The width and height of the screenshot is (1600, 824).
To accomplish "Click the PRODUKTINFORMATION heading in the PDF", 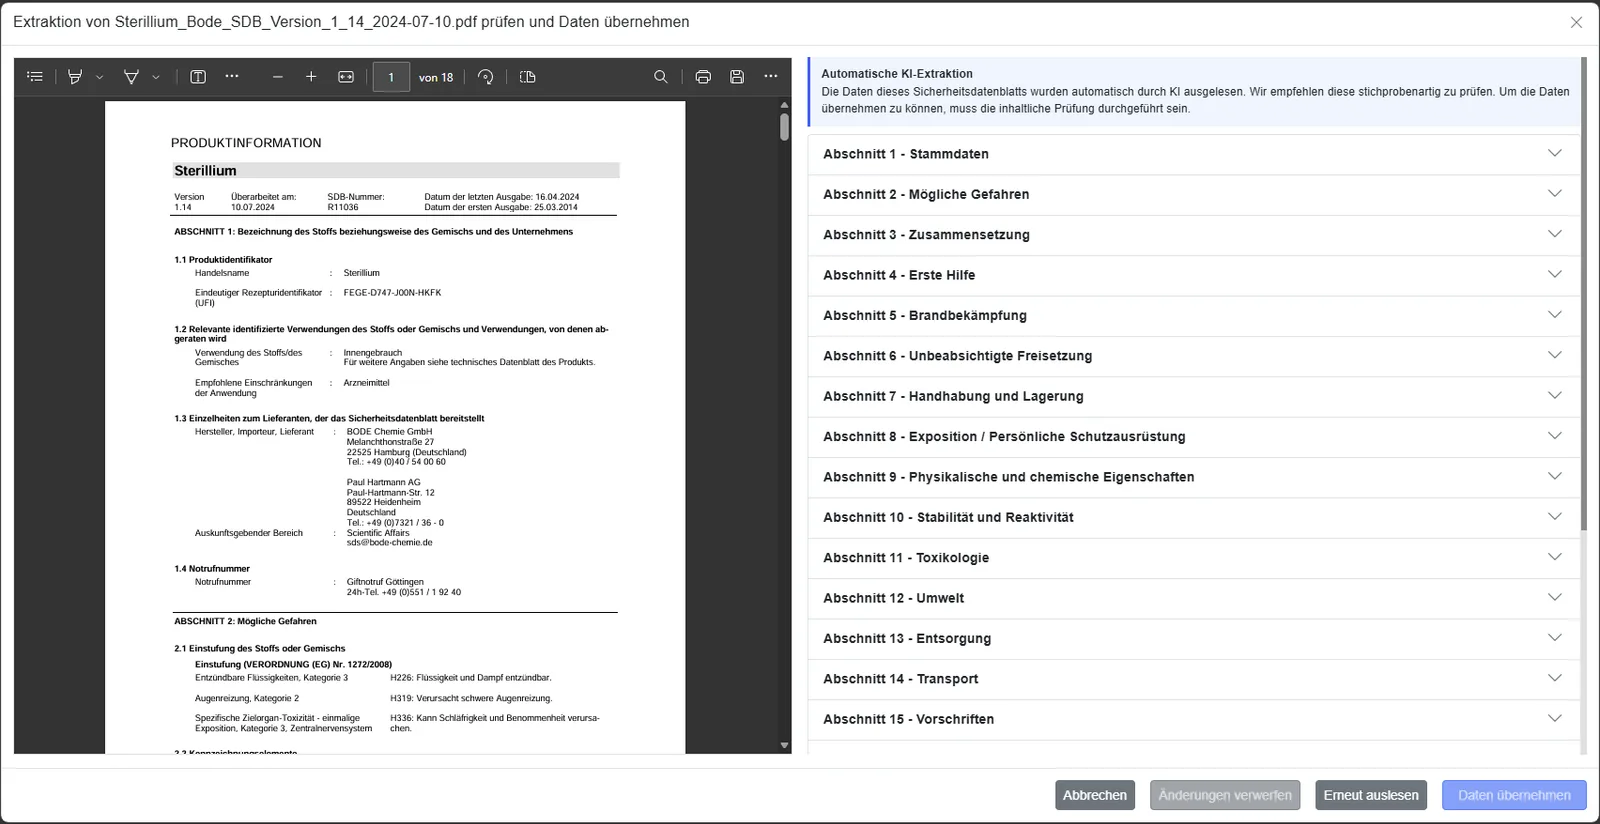I will pos(246,143).
